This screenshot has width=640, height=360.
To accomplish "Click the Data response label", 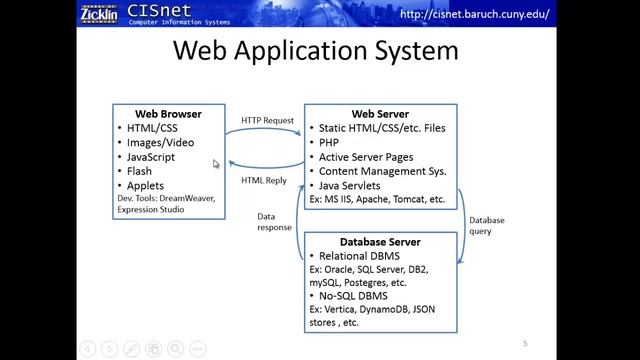I will [x=274, y=222].
